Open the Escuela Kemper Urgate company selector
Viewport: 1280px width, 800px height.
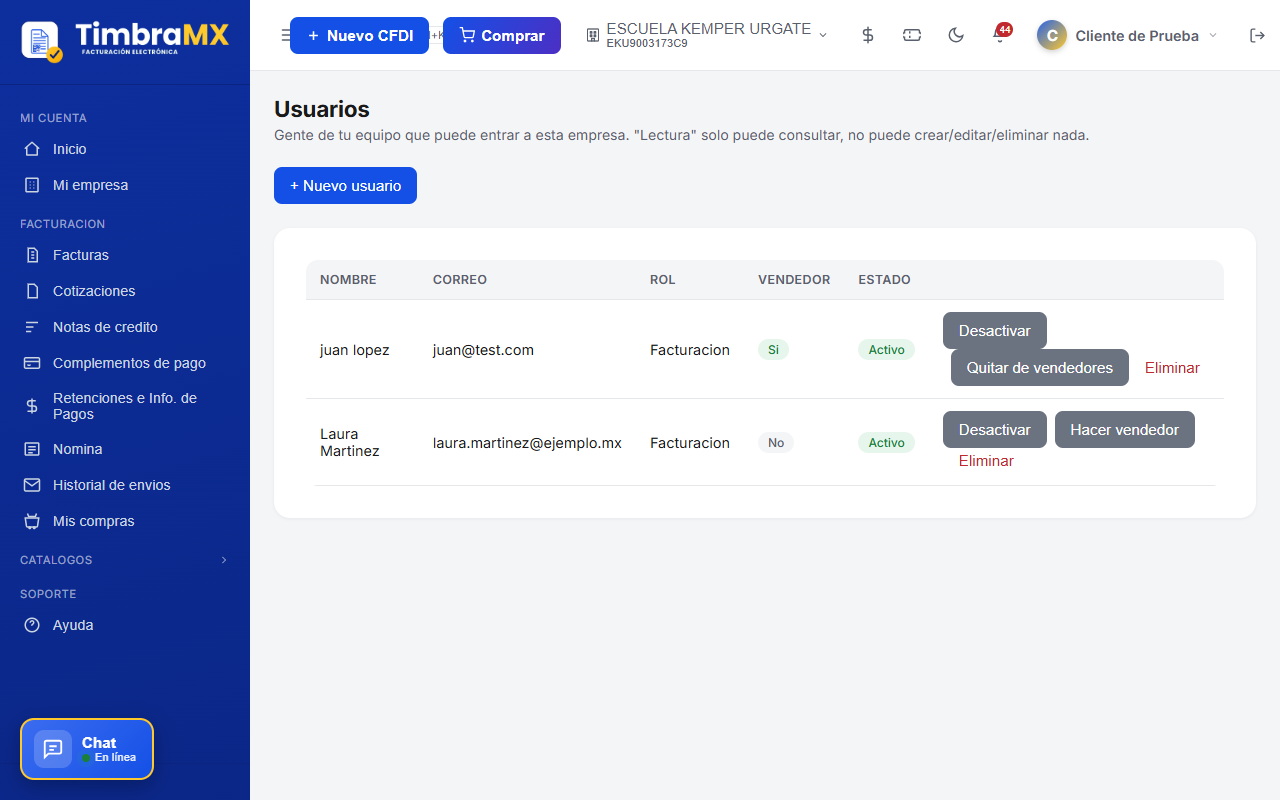pos(707,35)
